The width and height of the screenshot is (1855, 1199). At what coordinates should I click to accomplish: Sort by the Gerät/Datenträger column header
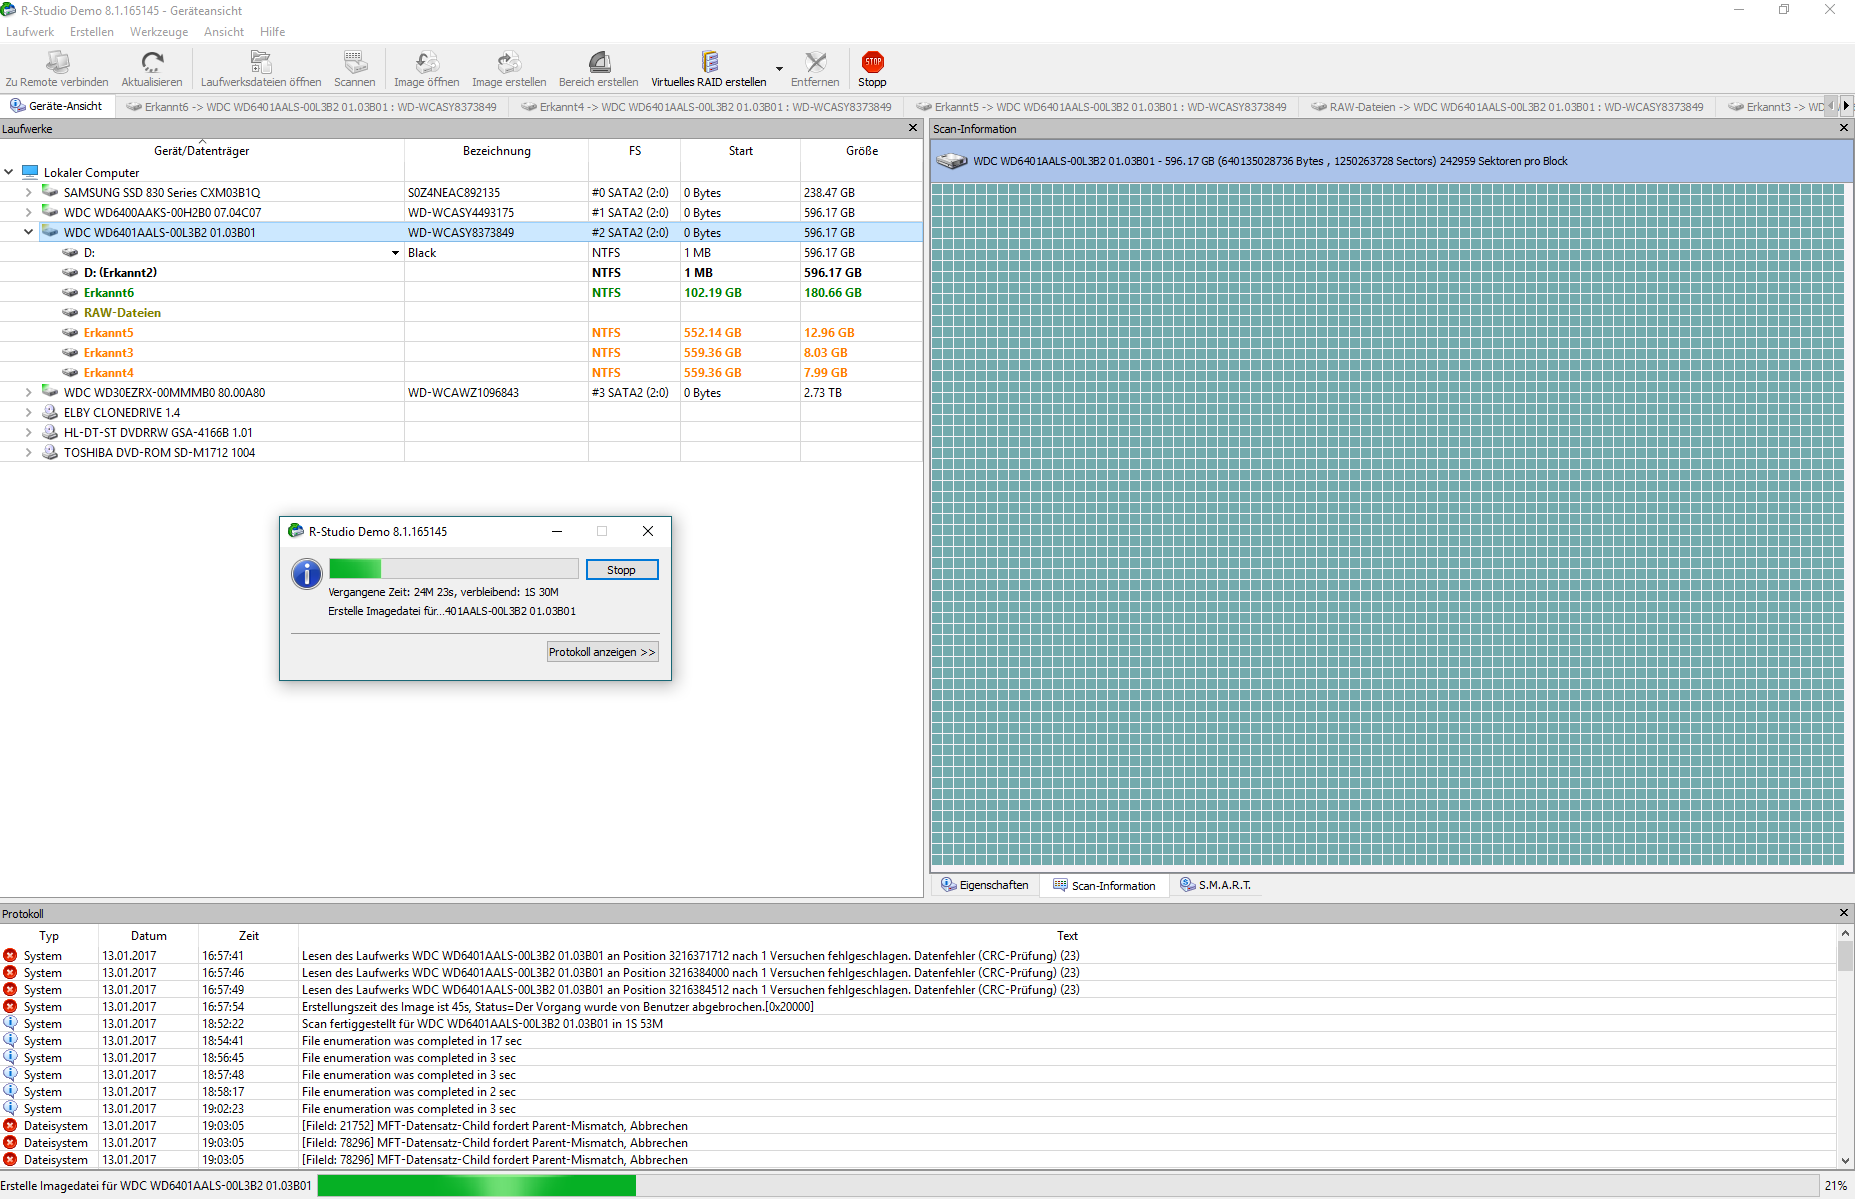point(202,151)
